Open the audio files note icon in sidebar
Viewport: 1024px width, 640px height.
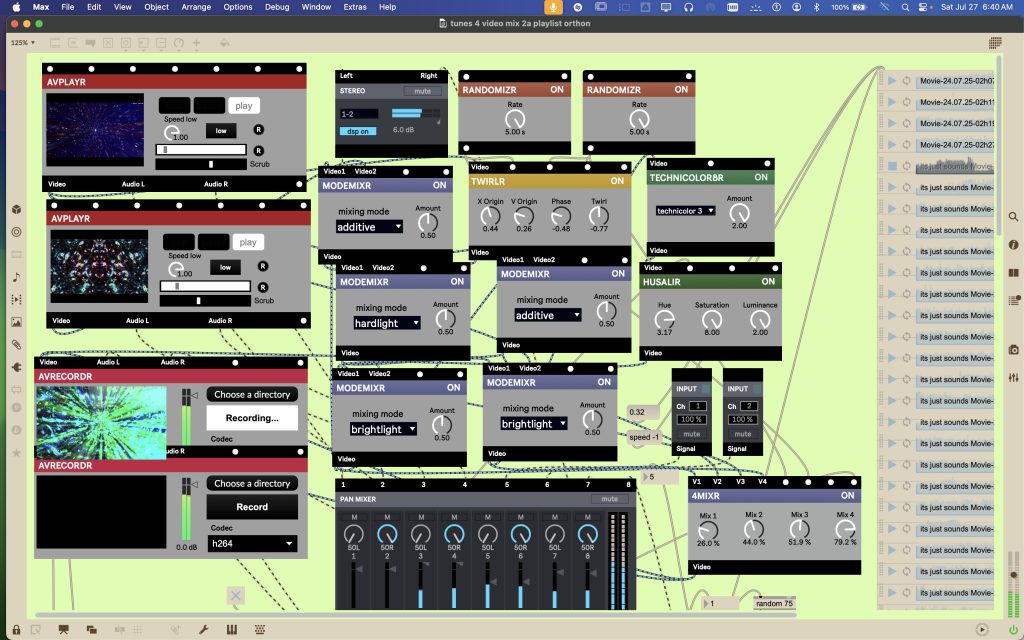[16, 277]
